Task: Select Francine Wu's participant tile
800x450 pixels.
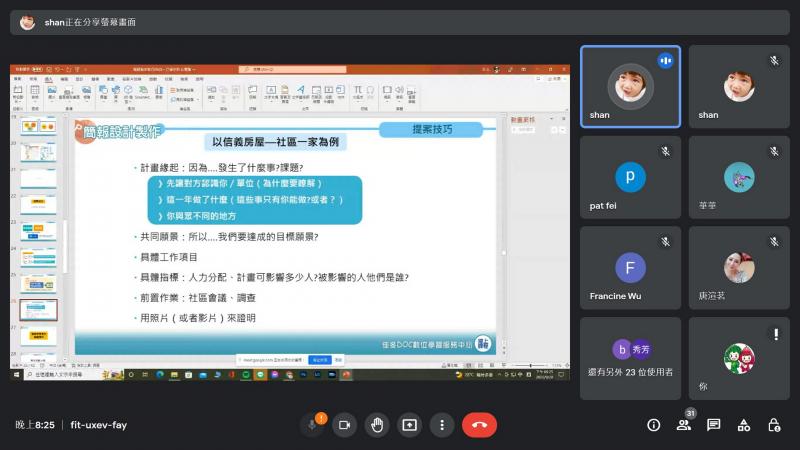Action: (x=630, y=268)
